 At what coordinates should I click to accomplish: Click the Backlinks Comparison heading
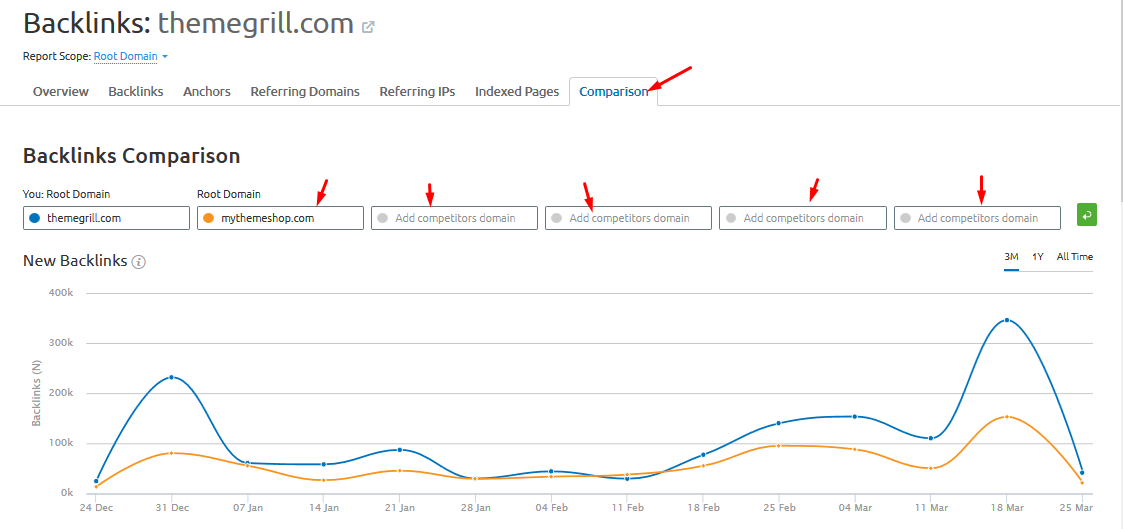click(x=132, y=155)
